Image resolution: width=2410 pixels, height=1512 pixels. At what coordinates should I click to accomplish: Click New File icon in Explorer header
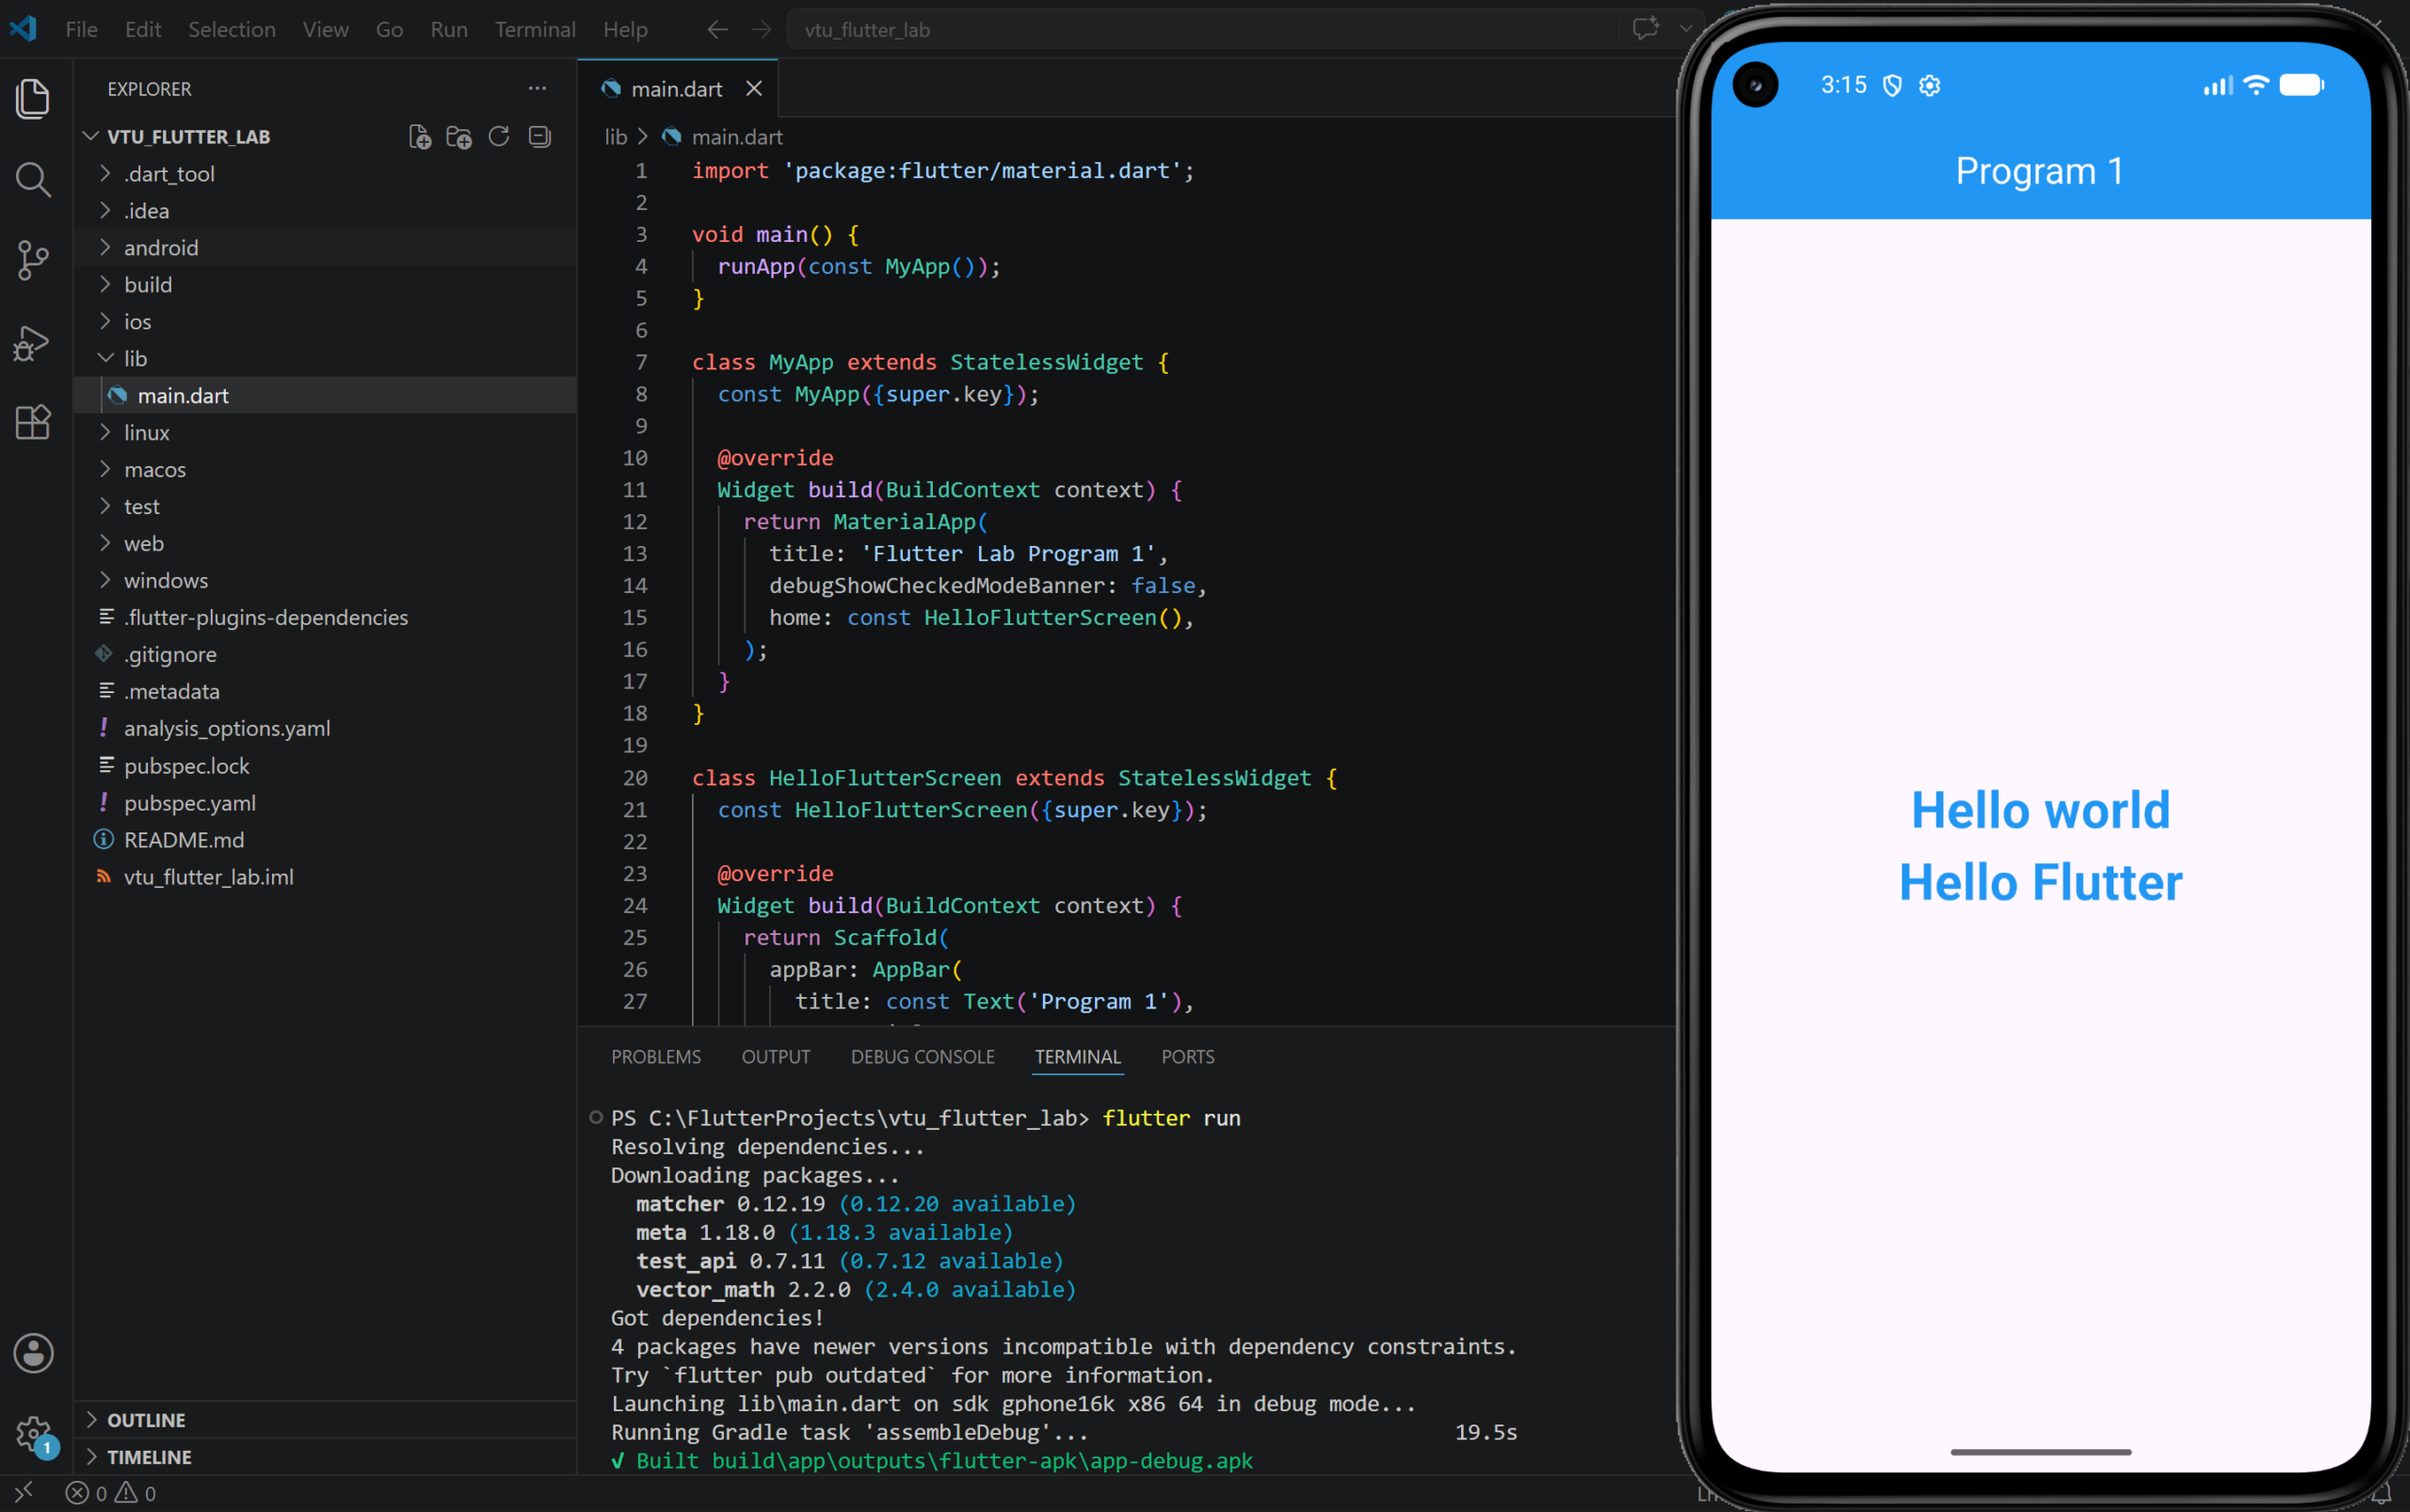tap(420, 137)
